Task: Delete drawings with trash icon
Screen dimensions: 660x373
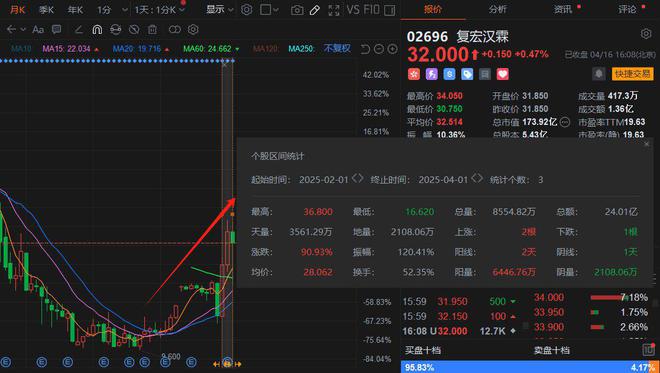Action: pyautogui.click(x=152, y=29)
